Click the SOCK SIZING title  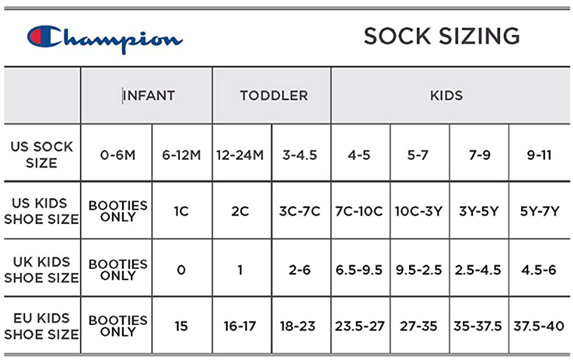click(x=442, y=36)
